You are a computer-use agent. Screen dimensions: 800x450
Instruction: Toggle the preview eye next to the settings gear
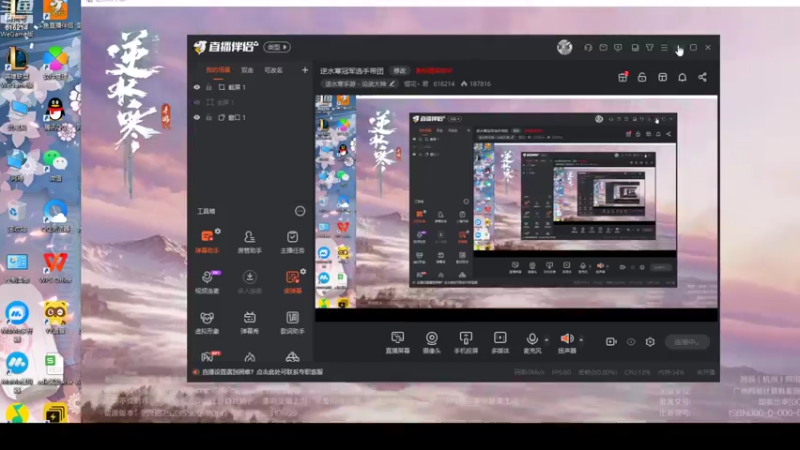click(x=631, y=342)
